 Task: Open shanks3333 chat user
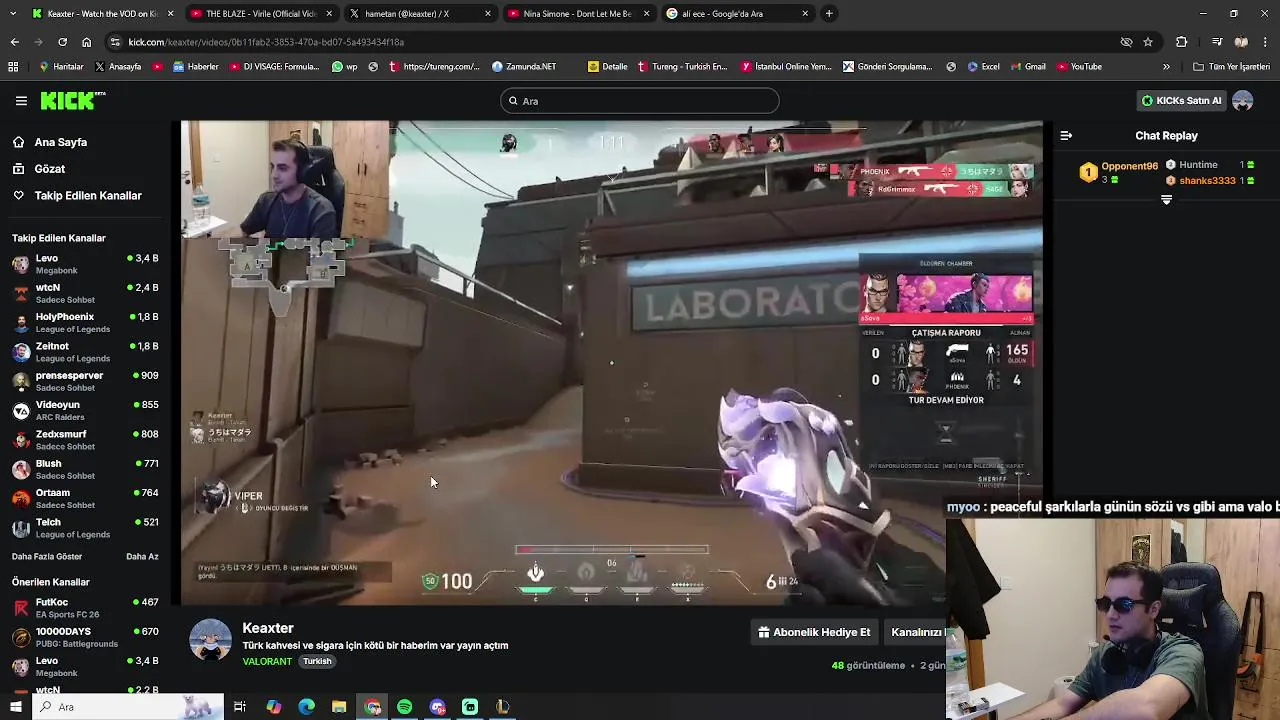[1207, 181]
